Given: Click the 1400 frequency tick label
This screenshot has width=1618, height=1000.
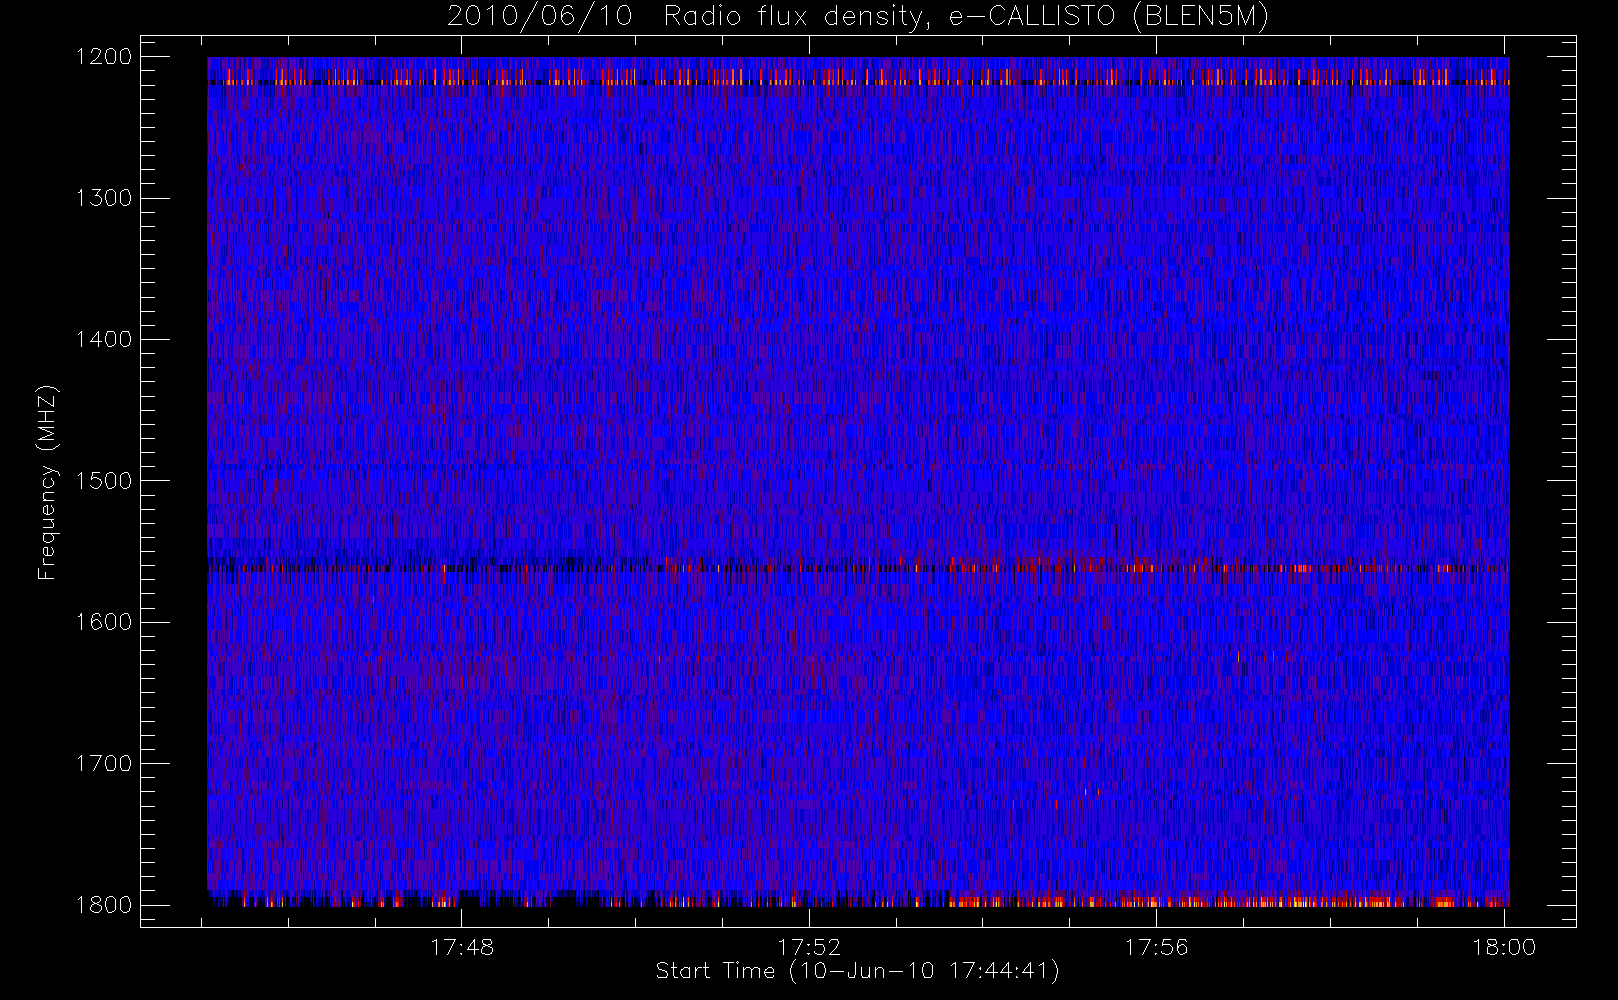Looking at the screenshot, I should [104, 340].
